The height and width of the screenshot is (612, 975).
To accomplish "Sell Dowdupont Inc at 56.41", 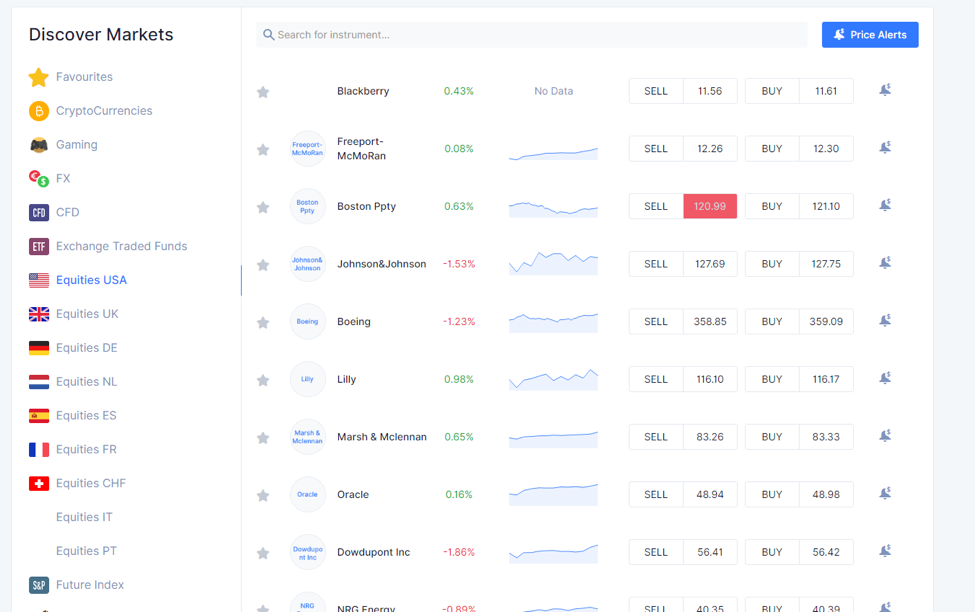I will click(x=683, y=552).
